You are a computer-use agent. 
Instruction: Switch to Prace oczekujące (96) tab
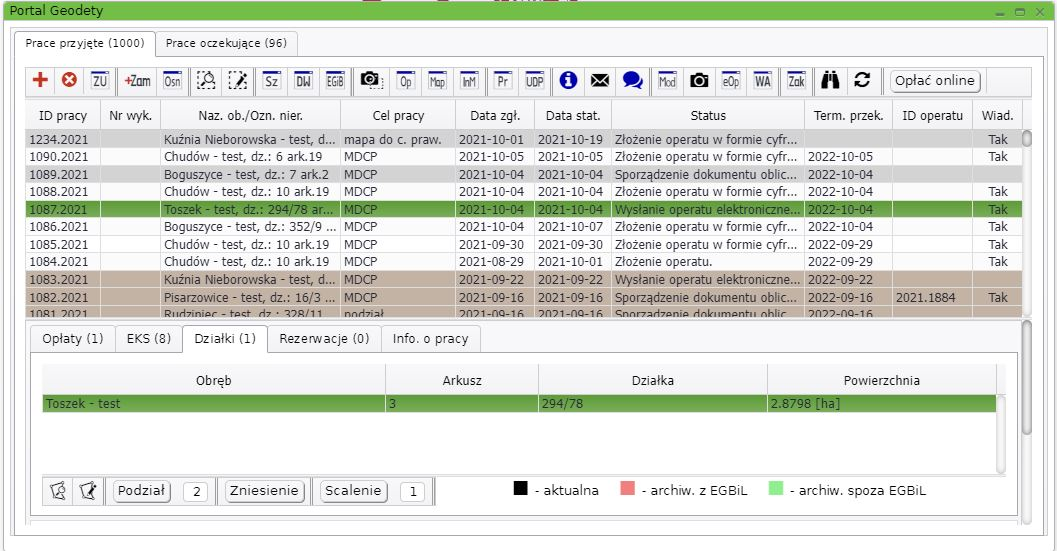[226, 43]
